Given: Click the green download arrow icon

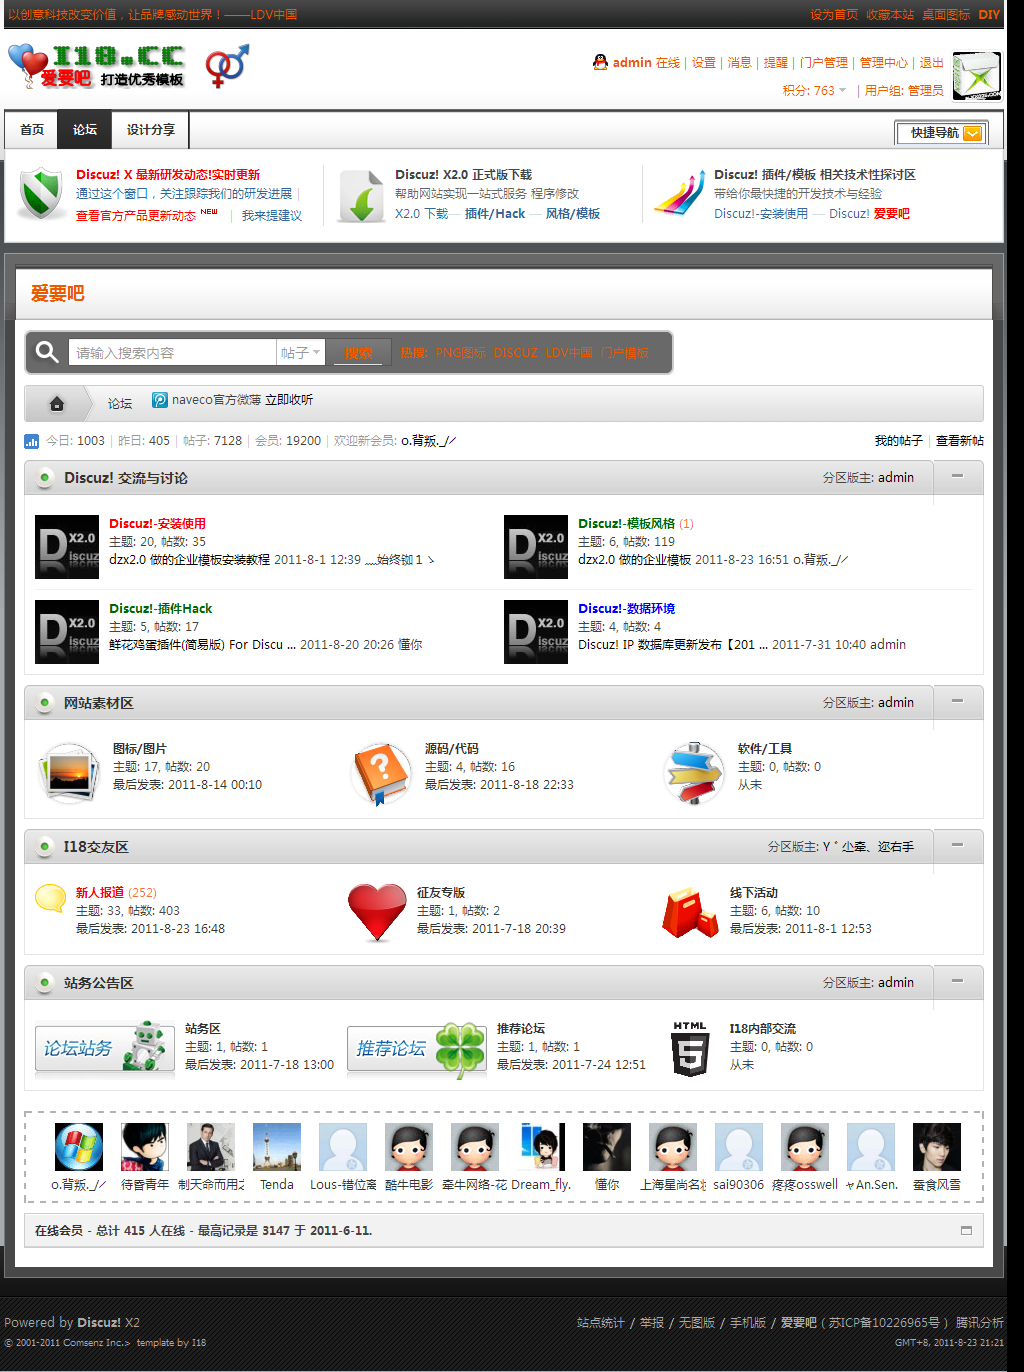Looking at the screenshot, I should [361, 195].
